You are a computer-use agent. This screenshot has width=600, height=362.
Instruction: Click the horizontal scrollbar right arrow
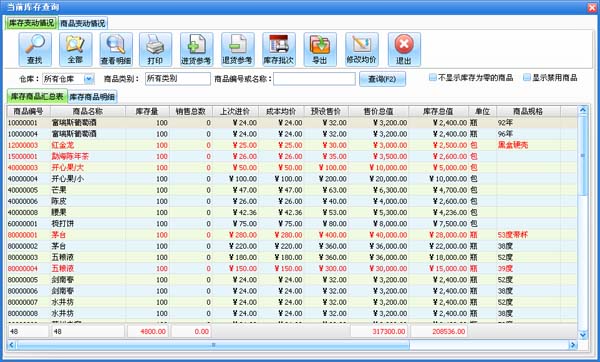[x=573, y=345]
